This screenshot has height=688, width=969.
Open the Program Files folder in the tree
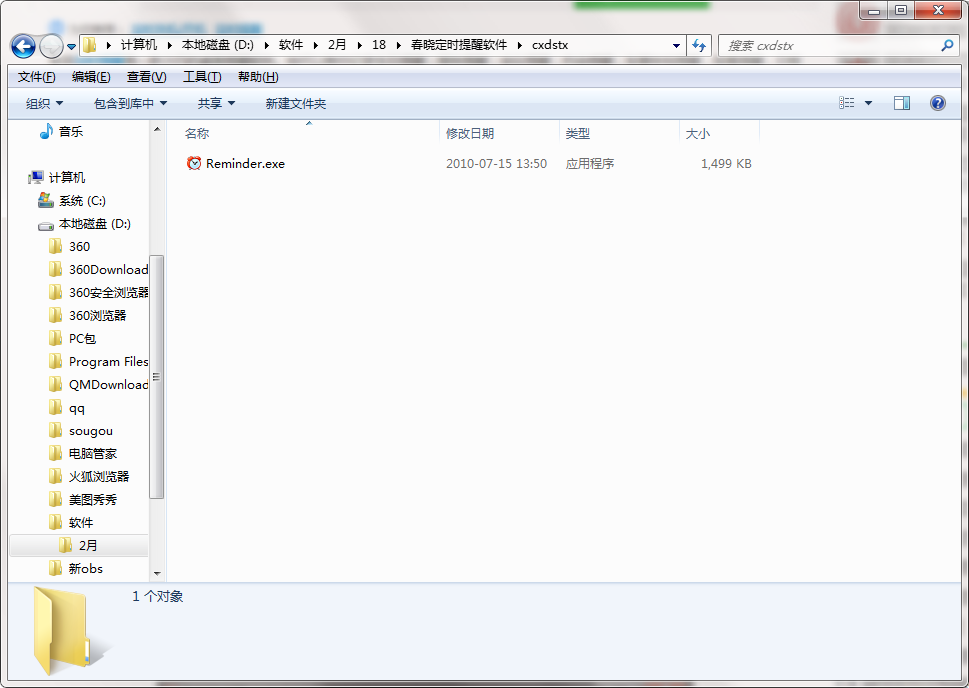108,362
